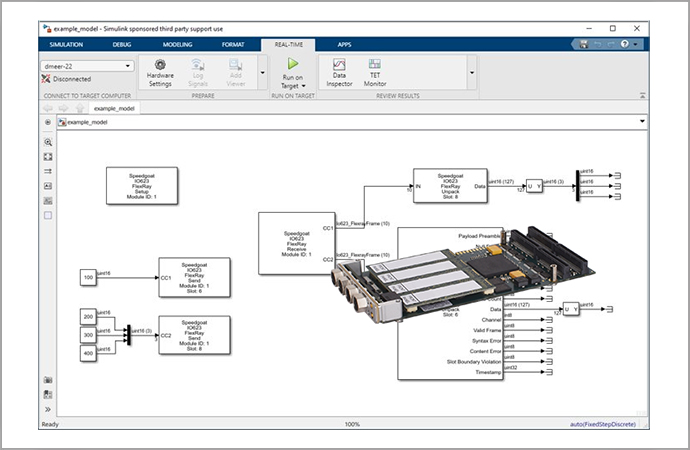690x450 pixels.
Task: Click the Ready status text
Action: (50, 424)
